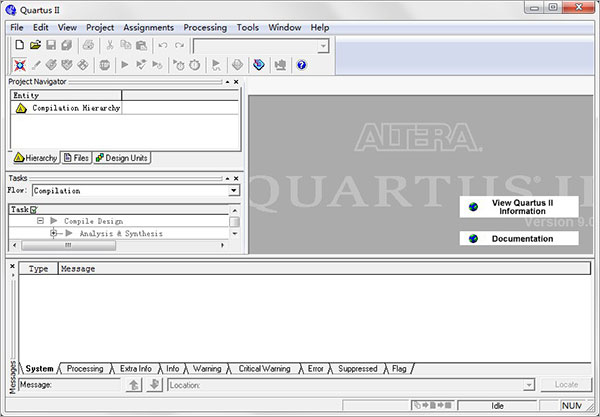Click the Start Analysis & Synthesis icon
This screenshot has height=417, width=600.
click(141, 65)
